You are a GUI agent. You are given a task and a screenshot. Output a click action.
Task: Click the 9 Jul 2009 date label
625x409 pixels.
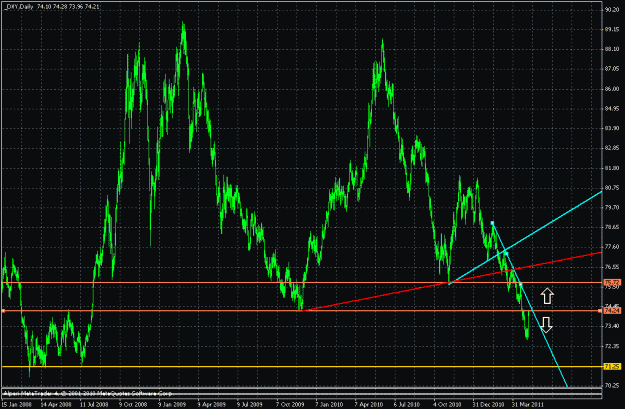[x=251, y=404]
